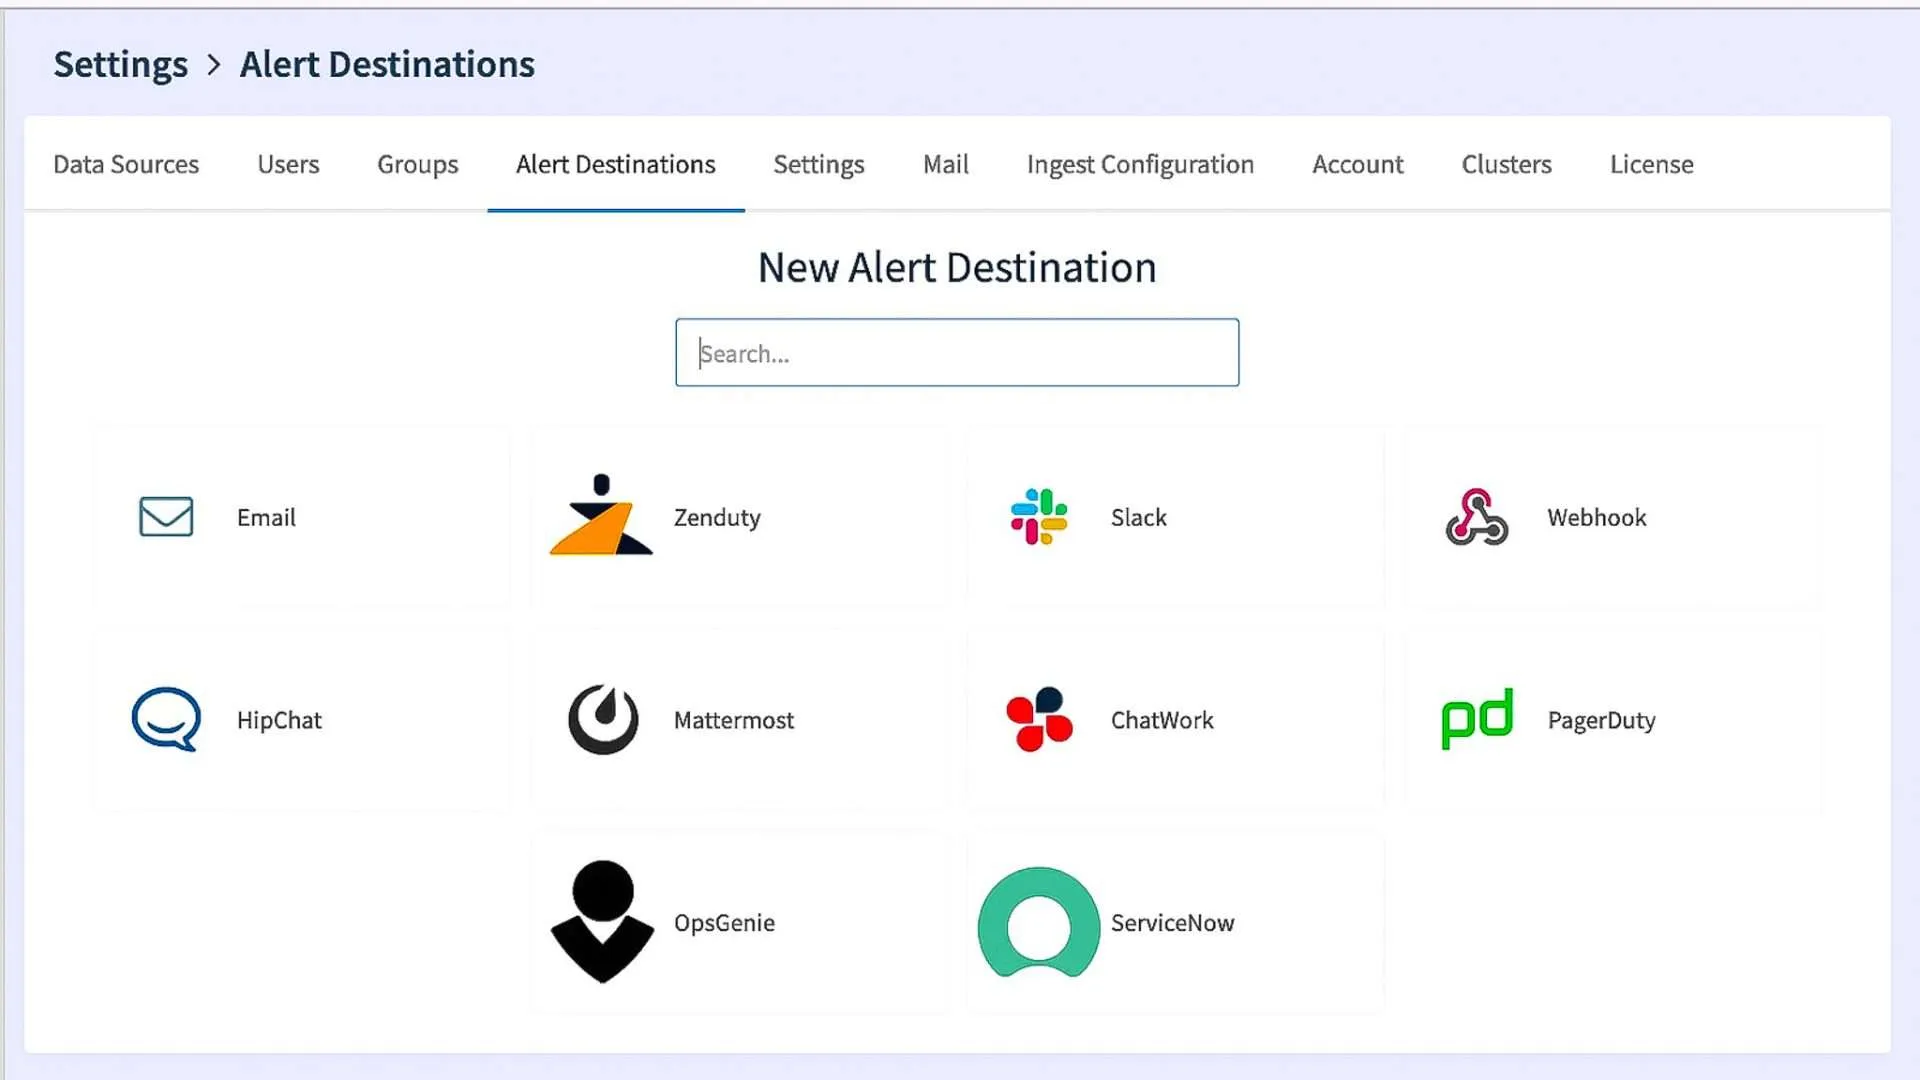Click the HipChat destination label
The image size is (1920, 1080).
[279, 720]
